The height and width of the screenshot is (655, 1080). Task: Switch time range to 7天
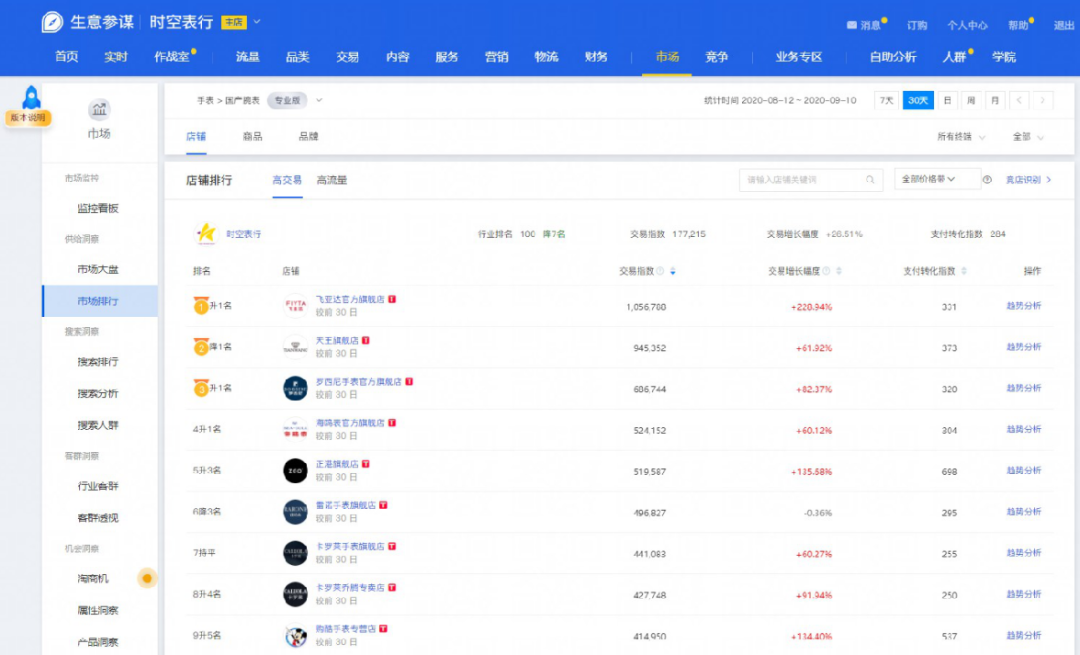coord(886,101)
